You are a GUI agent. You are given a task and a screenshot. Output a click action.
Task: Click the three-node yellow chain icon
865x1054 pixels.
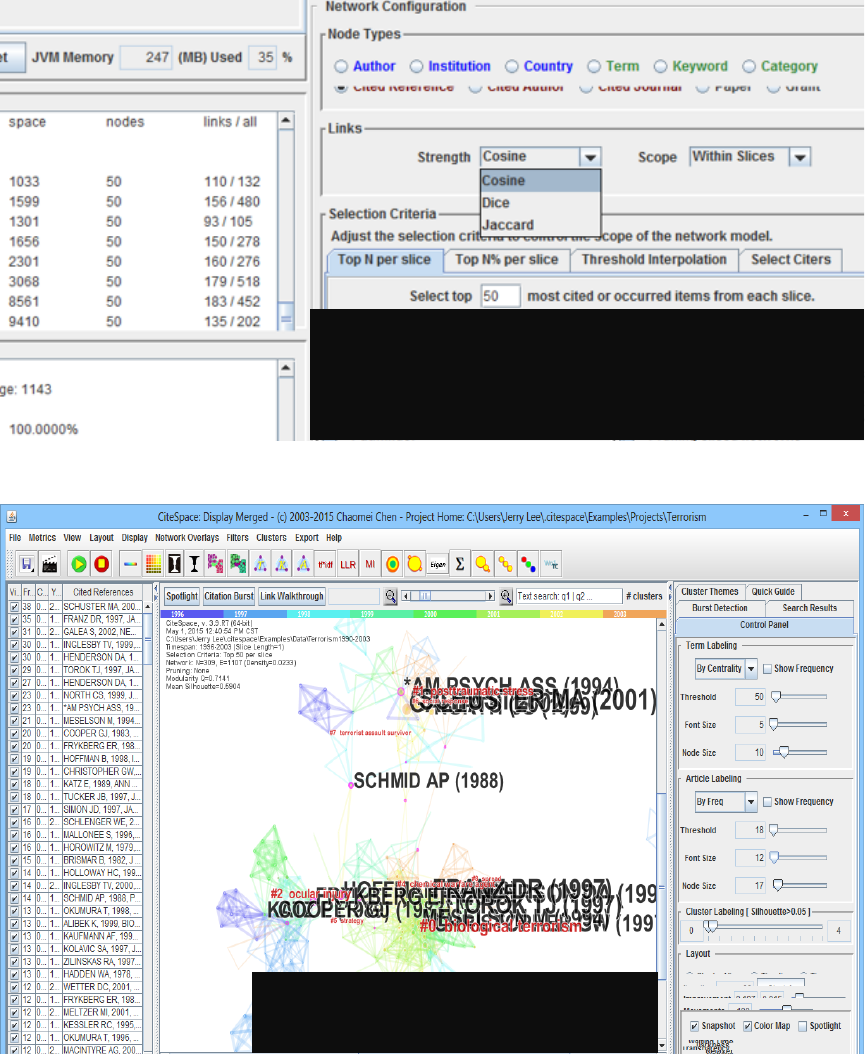(x=505, y=564)
